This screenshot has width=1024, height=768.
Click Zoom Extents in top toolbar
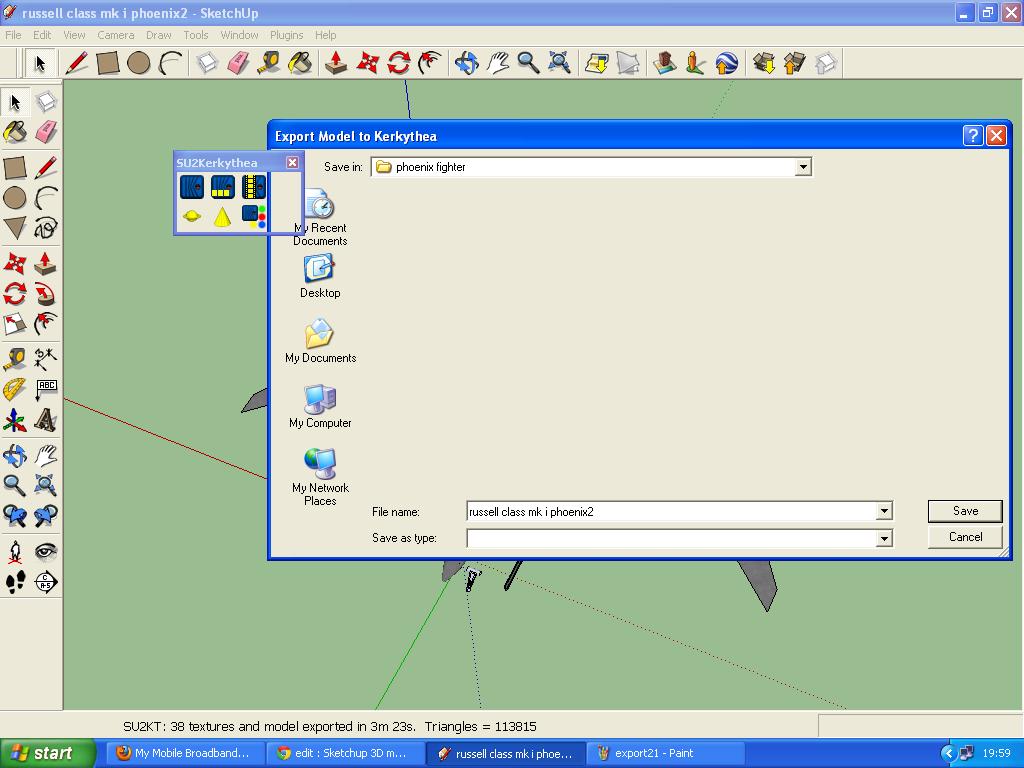560,63
